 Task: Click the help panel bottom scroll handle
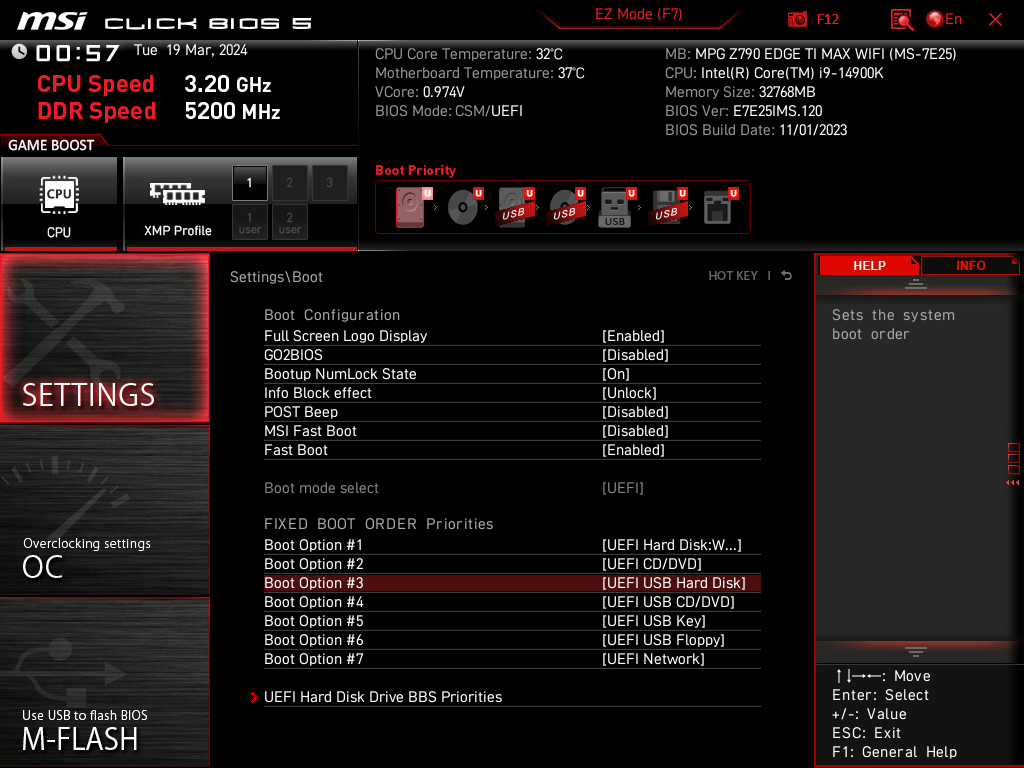(x=916, y=652)
